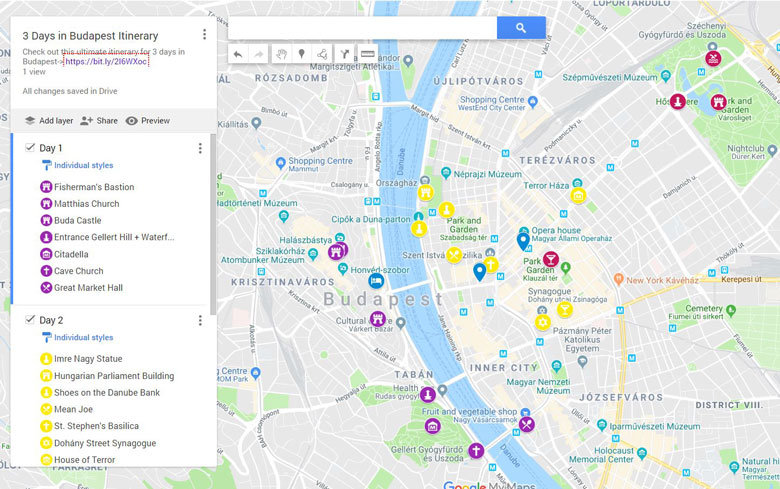Image resolution: width=780 pixels, height=489 pixels.
Task: Click Add layer
Action: 49,120
